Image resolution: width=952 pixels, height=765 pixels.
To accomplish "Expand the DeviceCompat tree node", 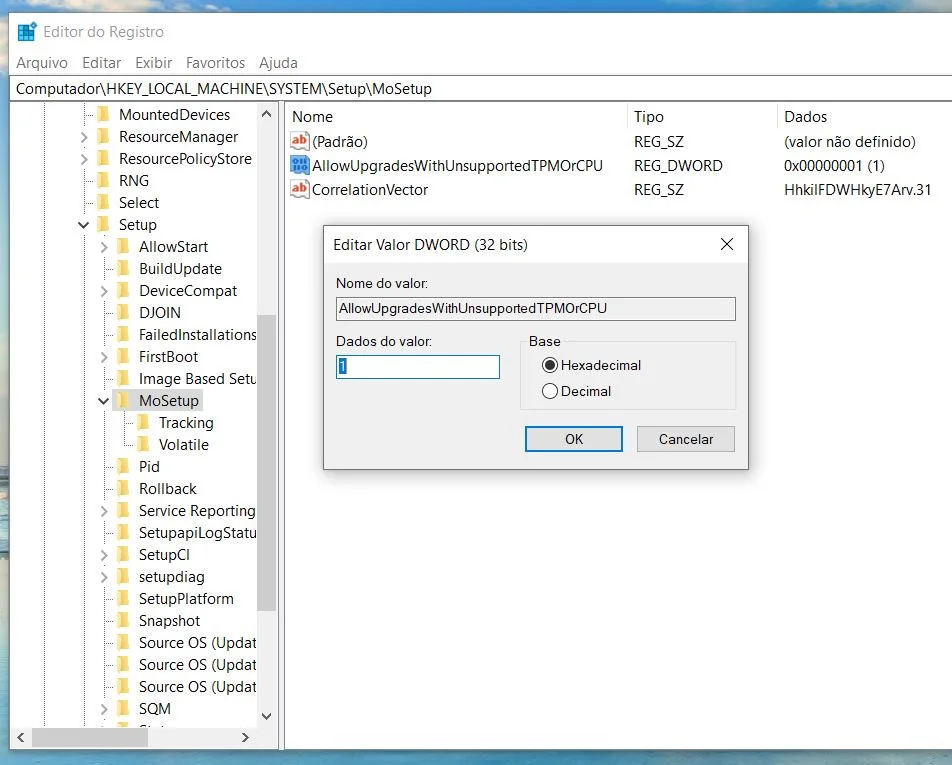I will [x=104, y=291].
